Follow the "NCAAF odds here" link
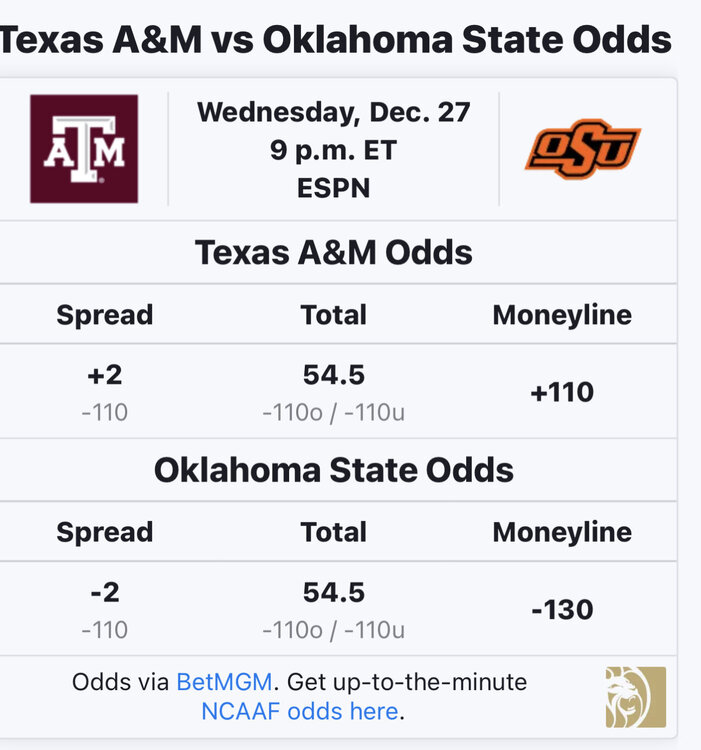The height and width of the screenshot is (750, 701). tap(299, 712)
